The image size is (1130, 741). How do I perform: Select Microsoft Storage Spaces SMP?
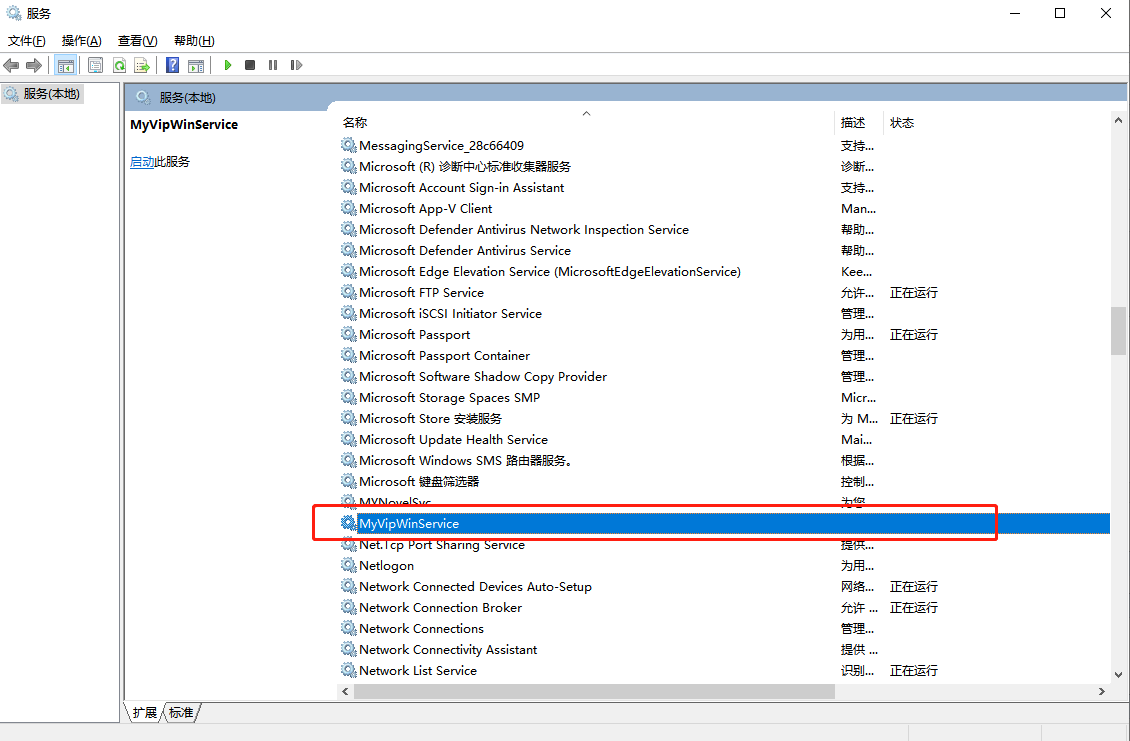[724, 397]
